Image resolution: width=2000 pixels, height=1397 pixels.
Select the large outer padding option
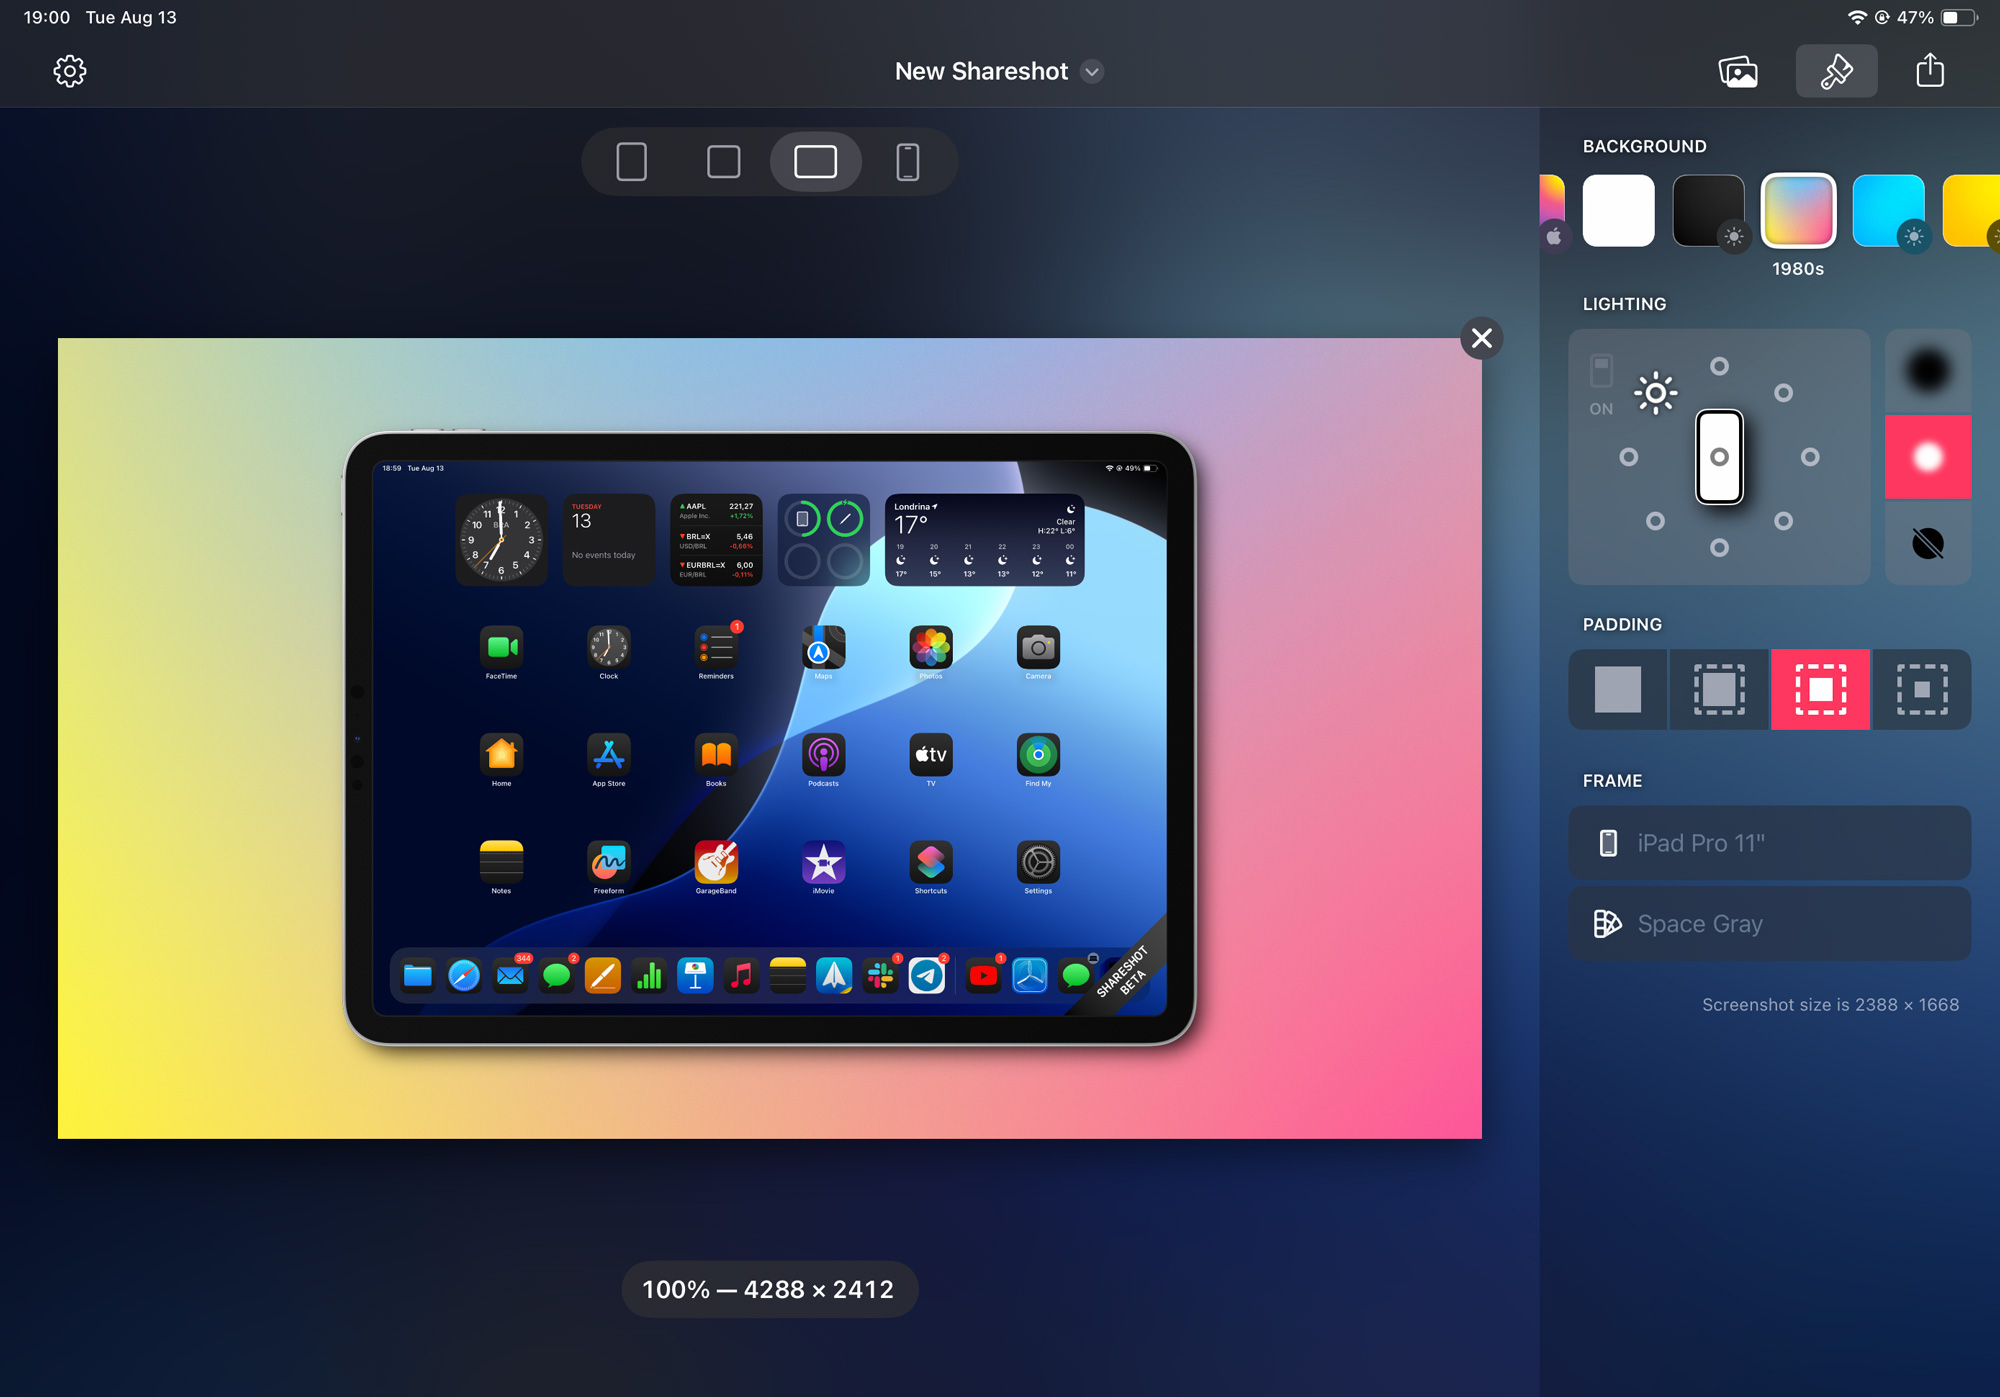[x=1919, y=687]
